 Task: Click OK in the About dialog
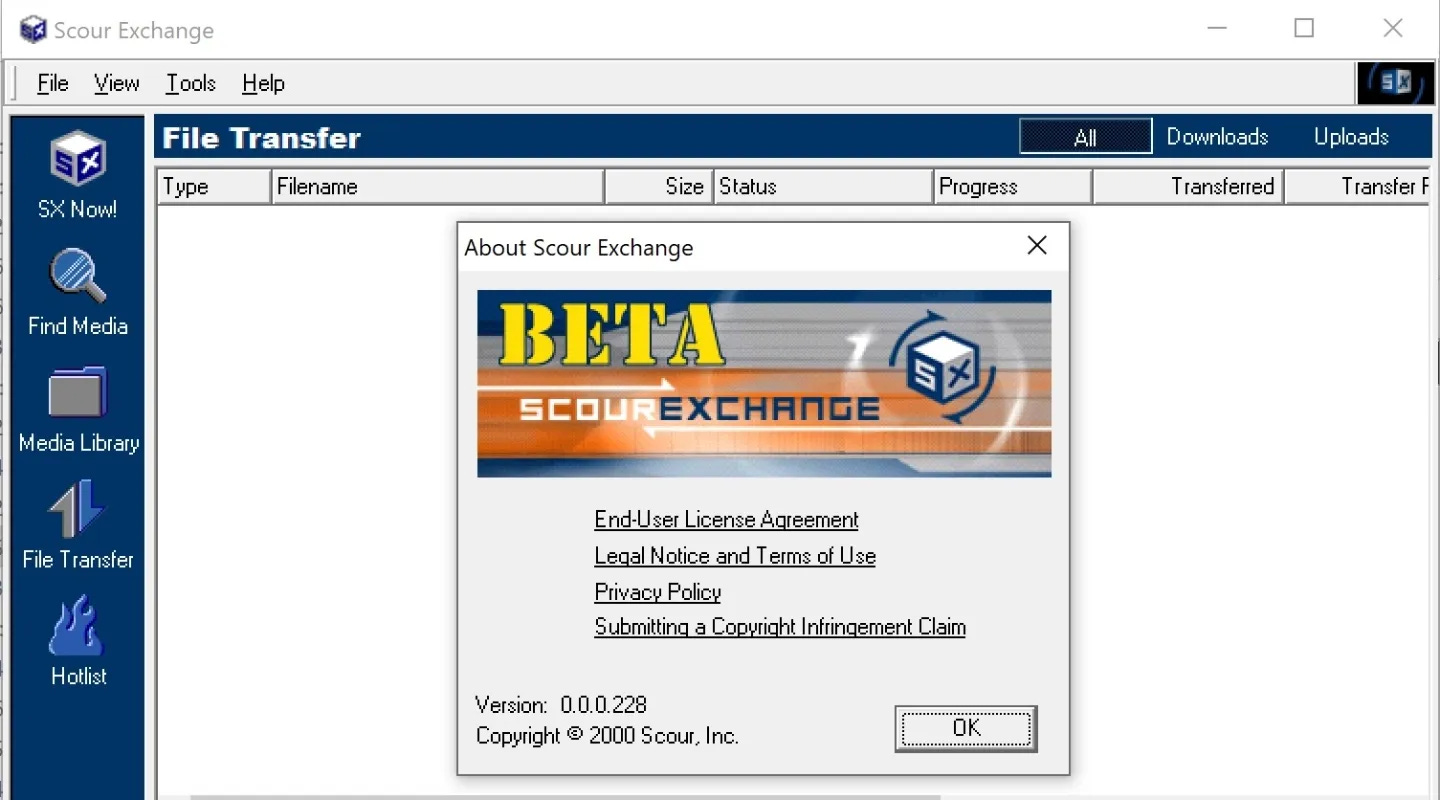pyautogui.click(x=966, y=728)
